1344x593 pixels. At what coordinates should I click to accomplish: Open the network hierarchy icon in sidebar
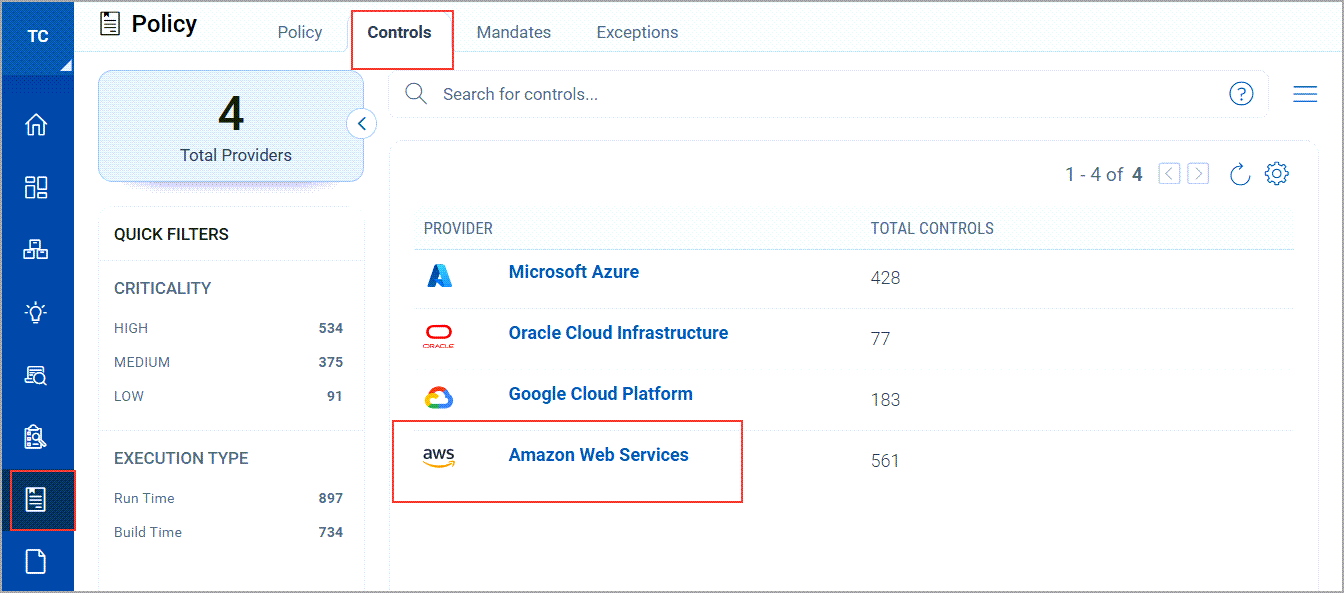tap(36, 250)
